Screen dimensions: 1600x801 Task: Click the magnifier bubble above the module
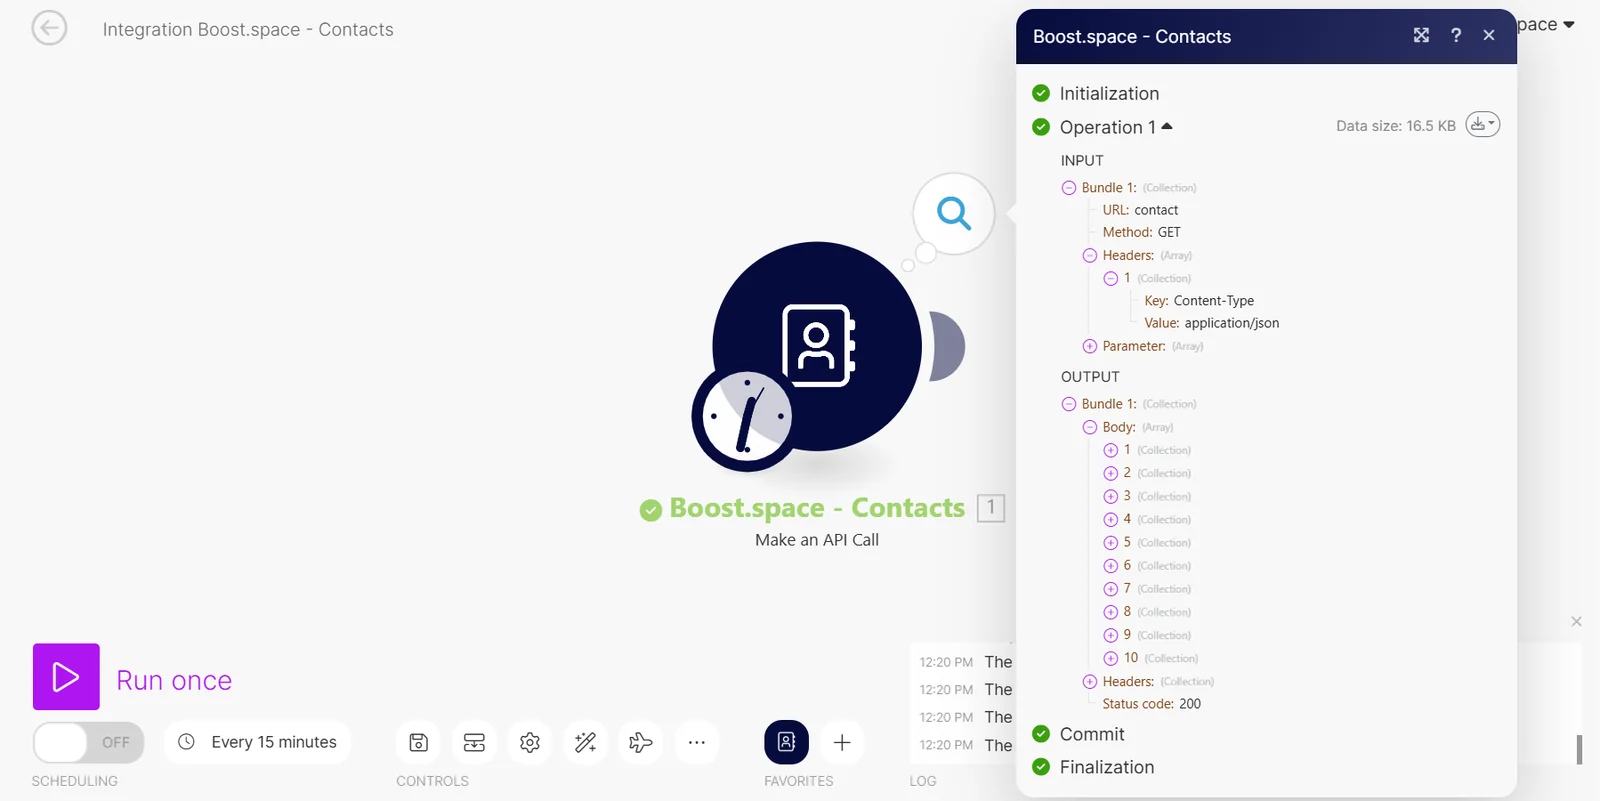coord(954,213)
